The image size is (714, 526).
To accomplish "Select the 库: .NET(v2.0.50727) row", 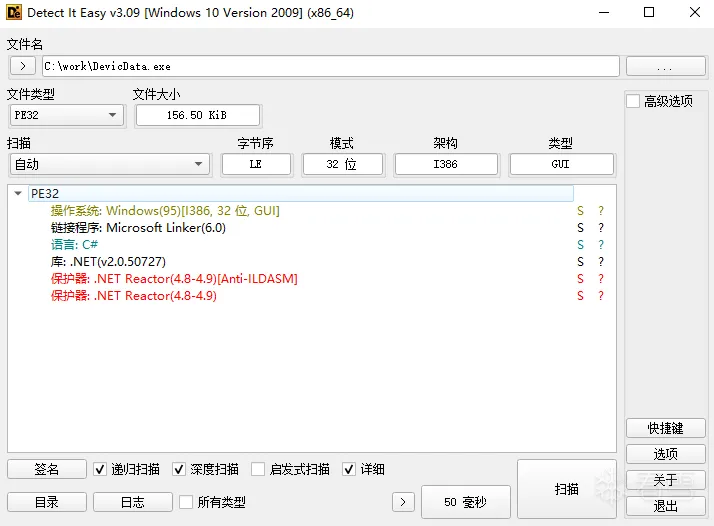I will (x=108, y=262).
